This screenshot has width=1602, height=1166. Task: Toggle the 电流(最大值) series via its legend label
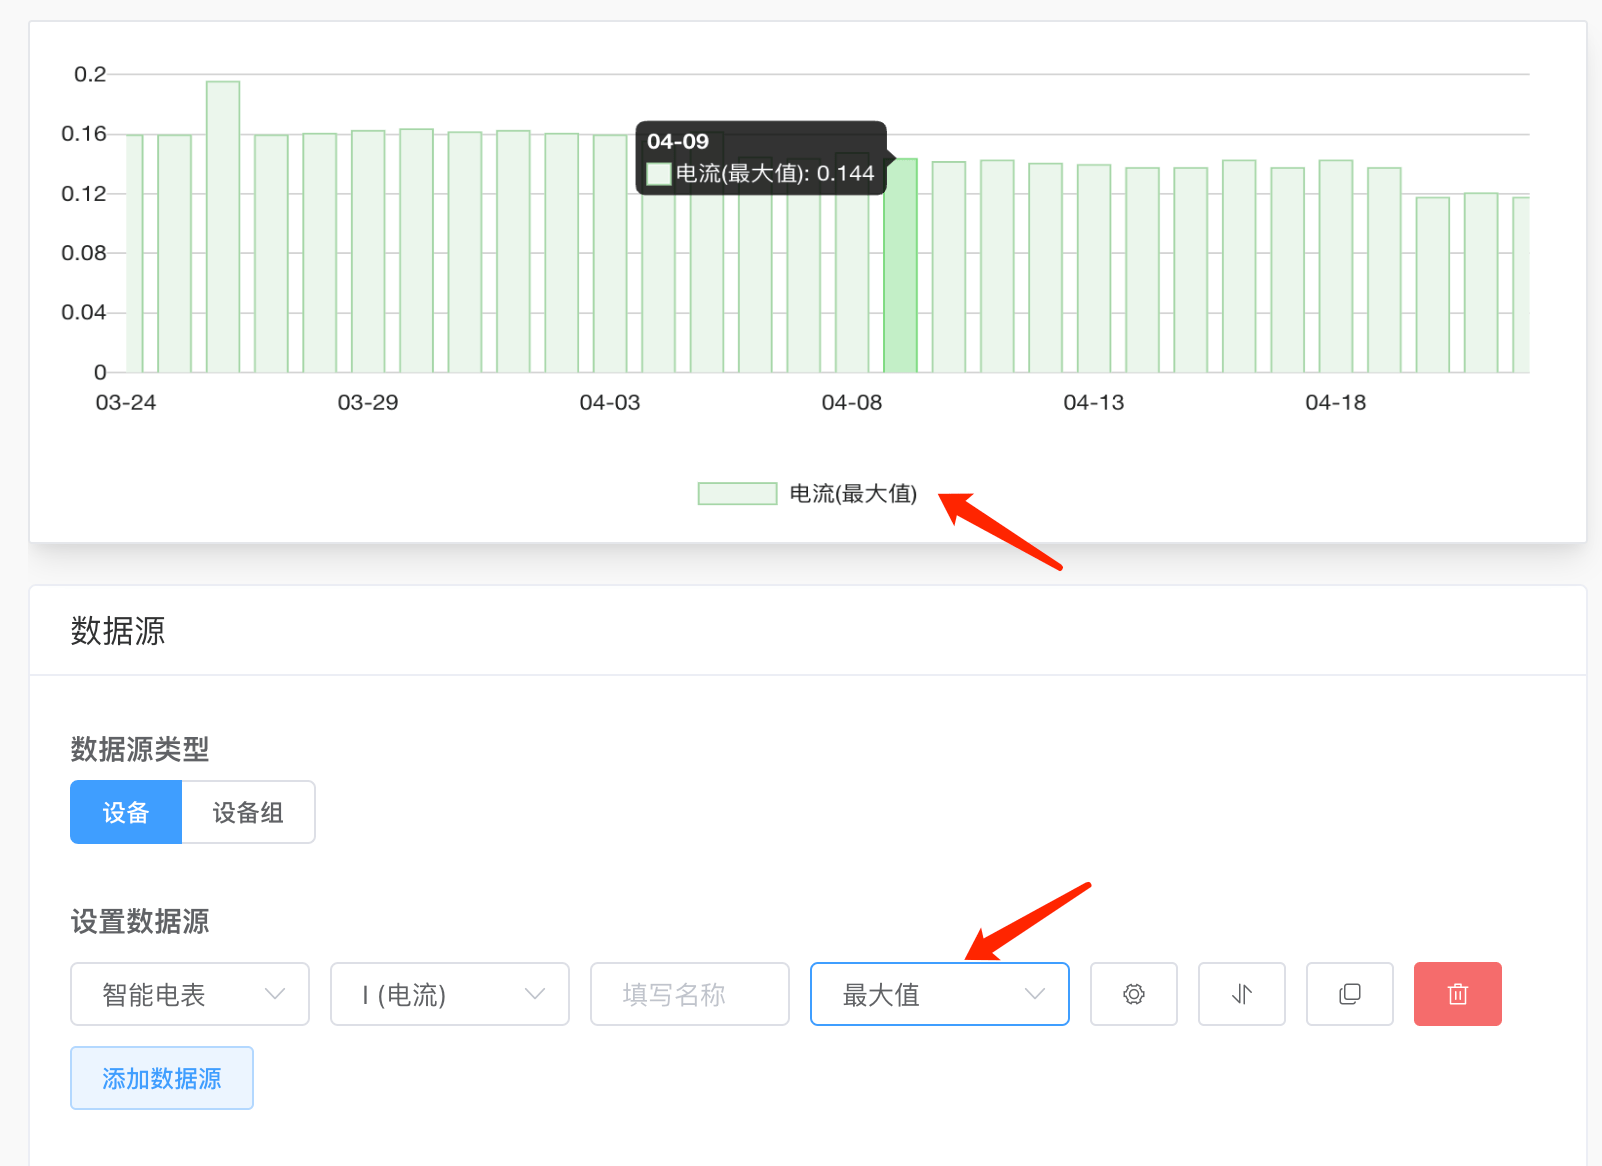click(x=853, y=494)
